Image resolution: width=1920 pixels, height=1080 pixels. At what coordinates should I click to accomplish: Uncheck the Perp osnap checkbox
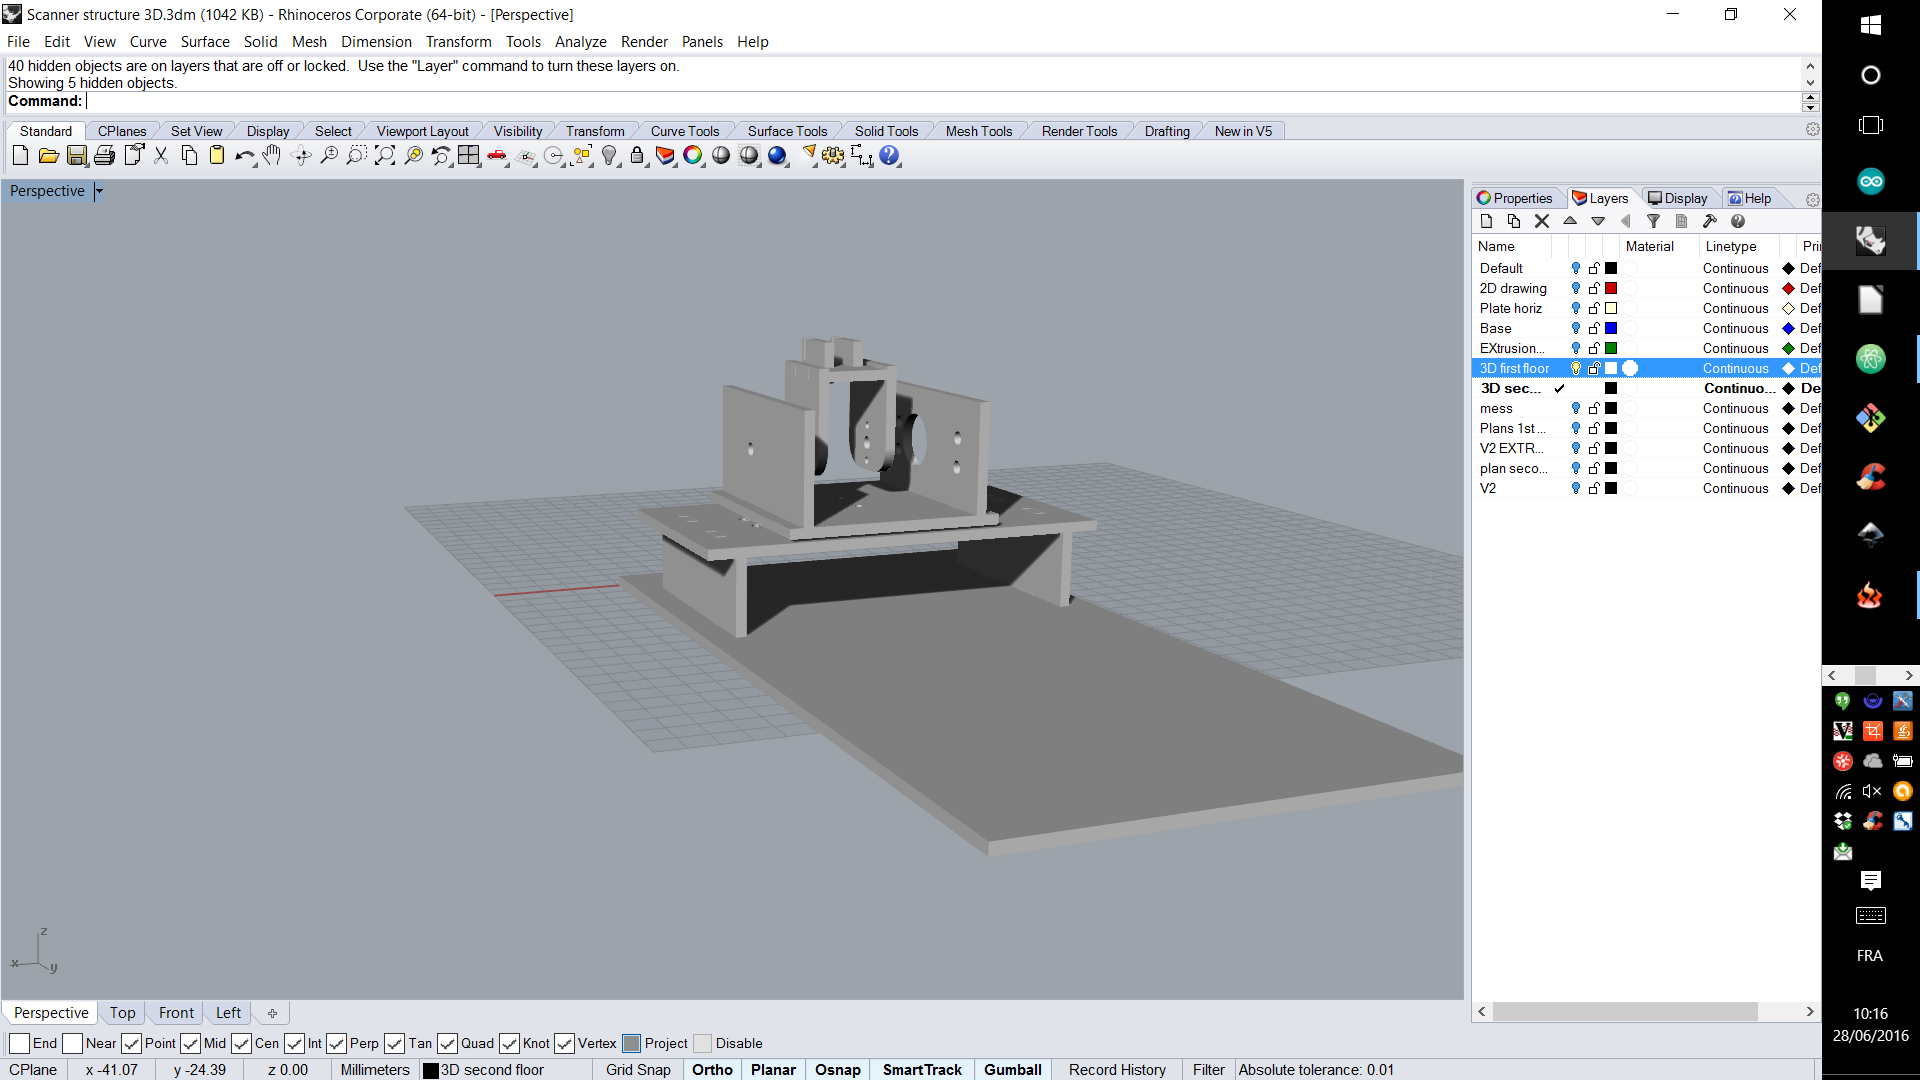337,1043
